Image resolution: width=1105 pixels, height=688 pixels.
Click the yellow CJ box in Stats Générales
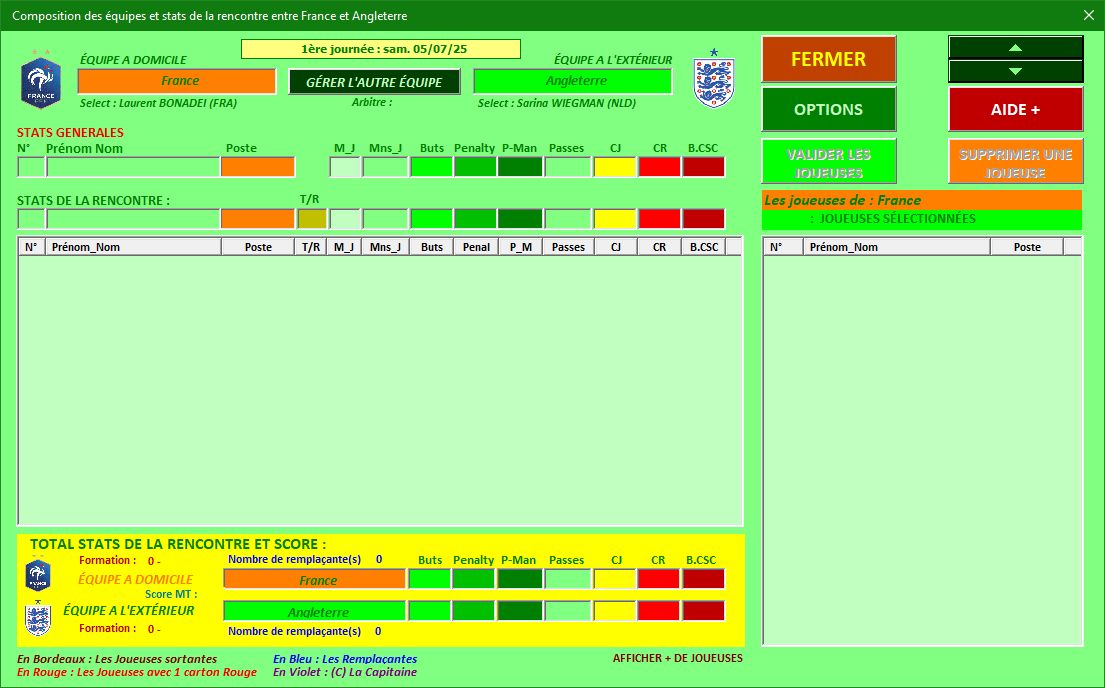click(x=615, y=167)
